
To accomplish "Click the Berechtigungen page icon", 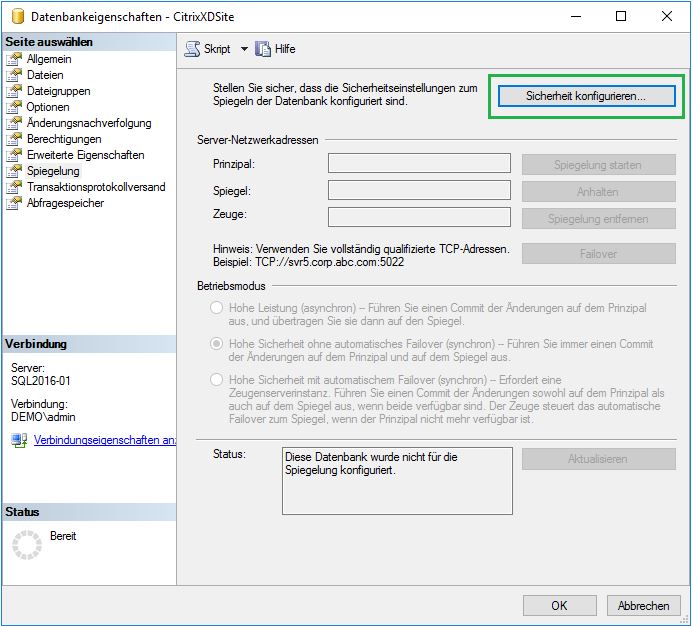I will pyautogui.click(x=14, y=139).
